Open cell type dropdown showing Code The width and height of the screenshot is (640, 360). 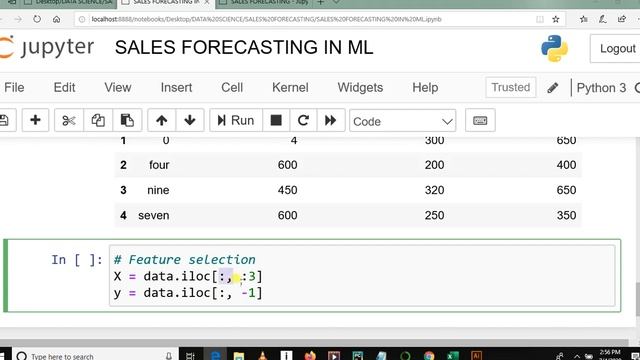point(402,121)
